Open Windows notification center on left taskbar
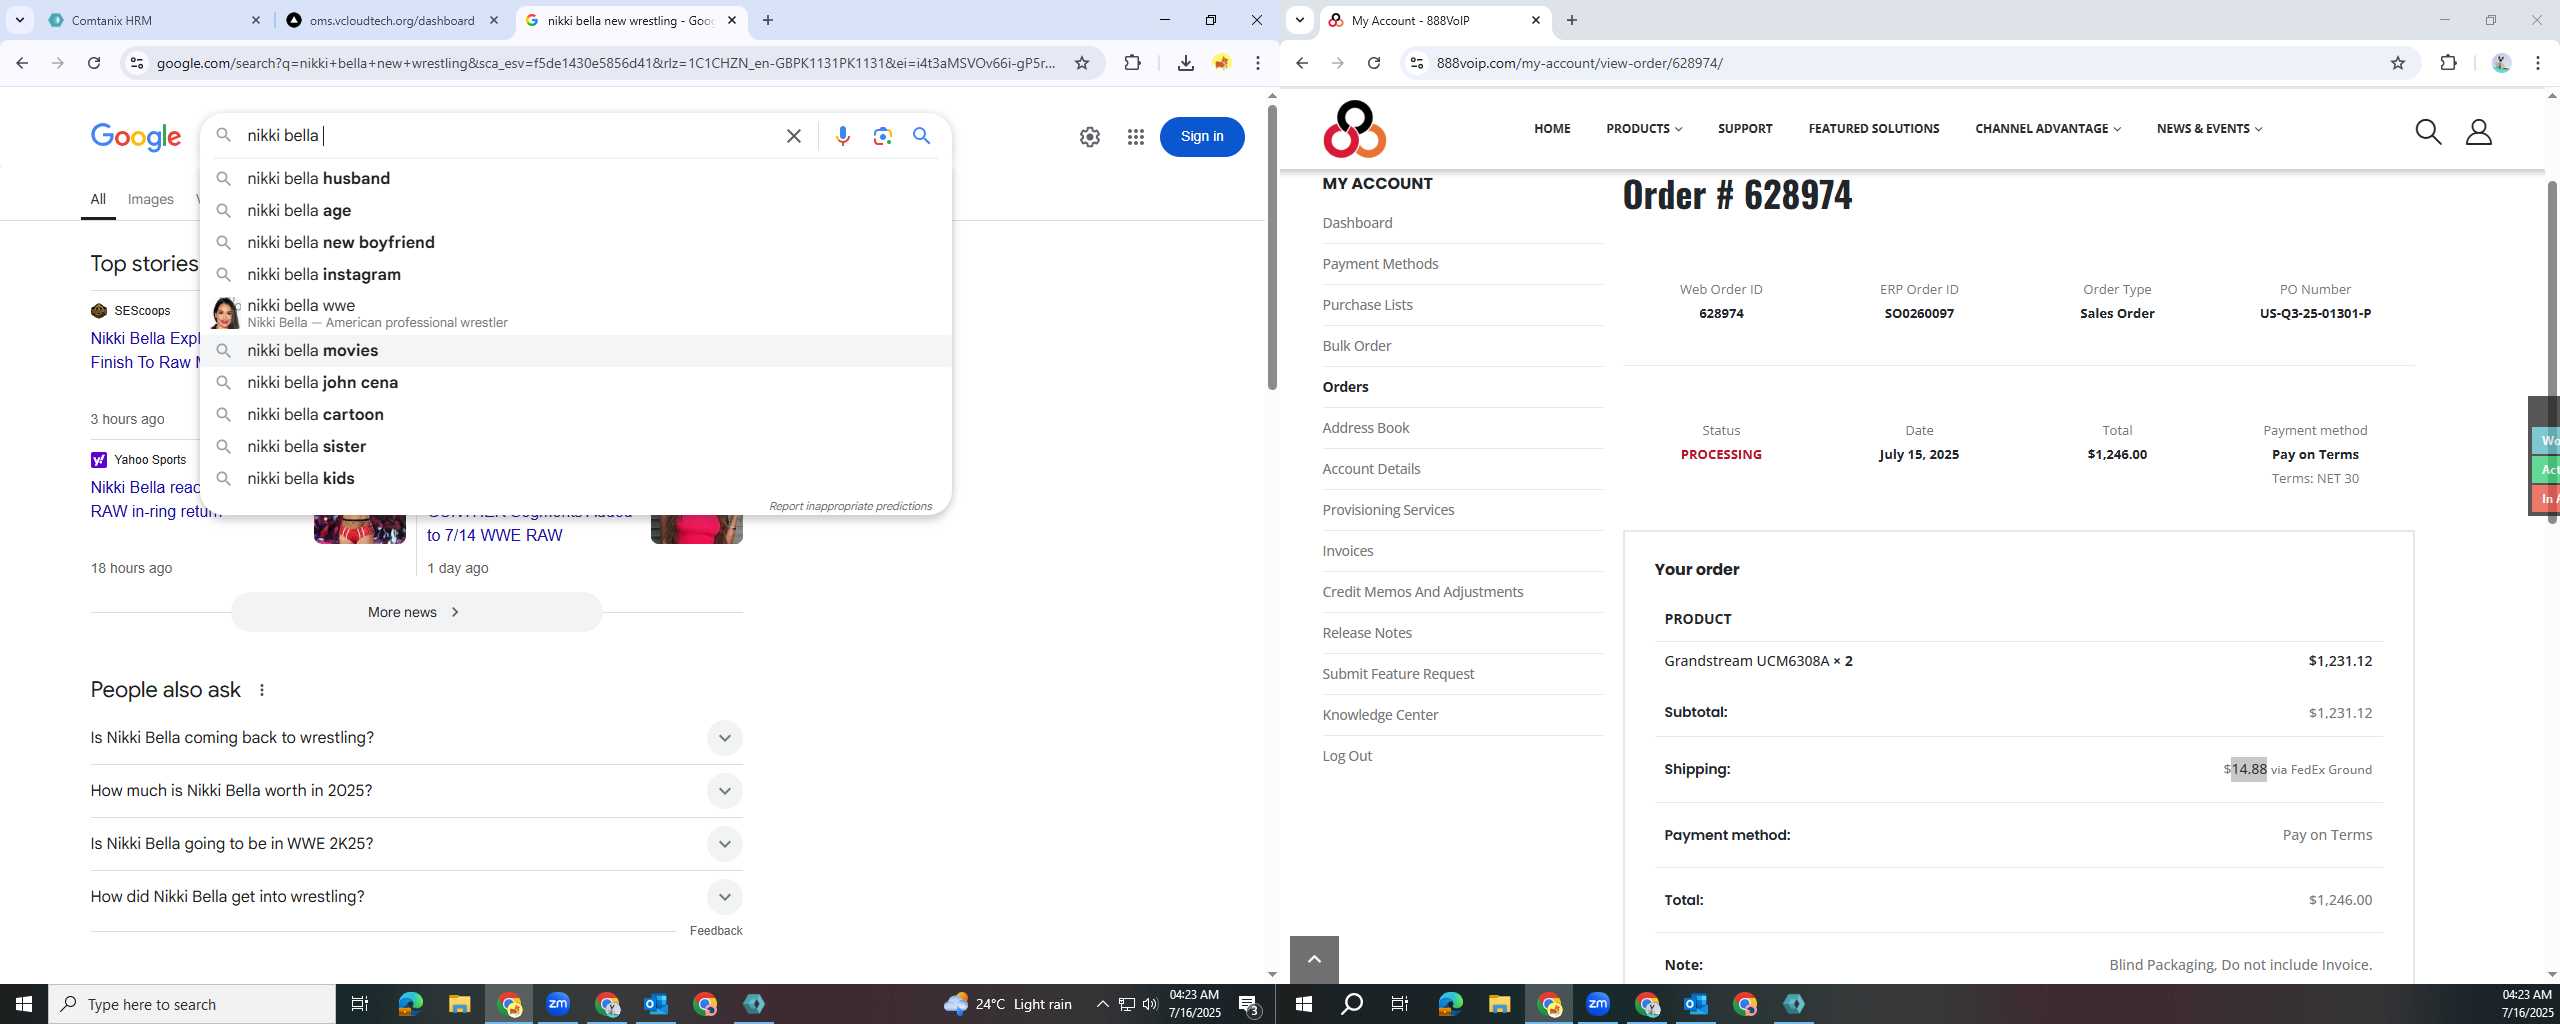The width and height of the screenshot is (2560, 1024). [x=1248, y=1004]
